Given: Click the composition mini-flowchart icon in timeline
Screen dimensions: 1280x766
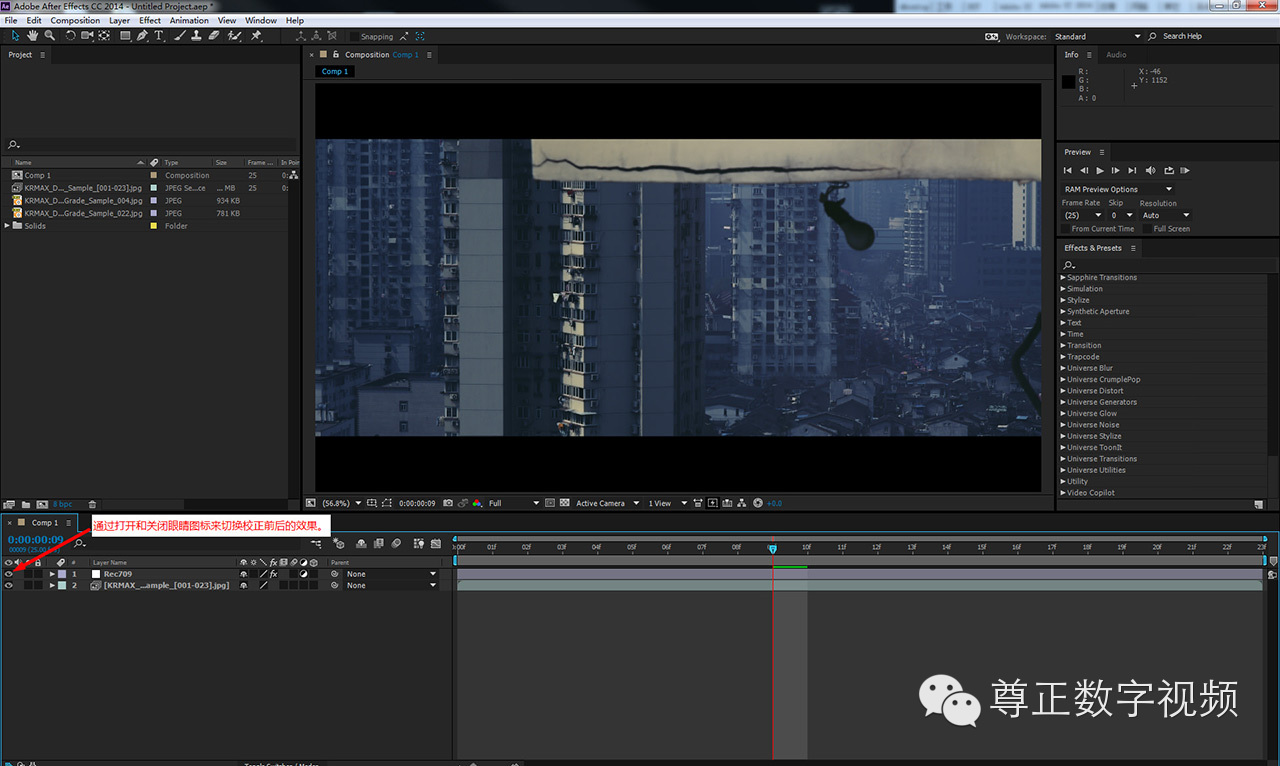Looking at the screenshot, I should [316, 543].
